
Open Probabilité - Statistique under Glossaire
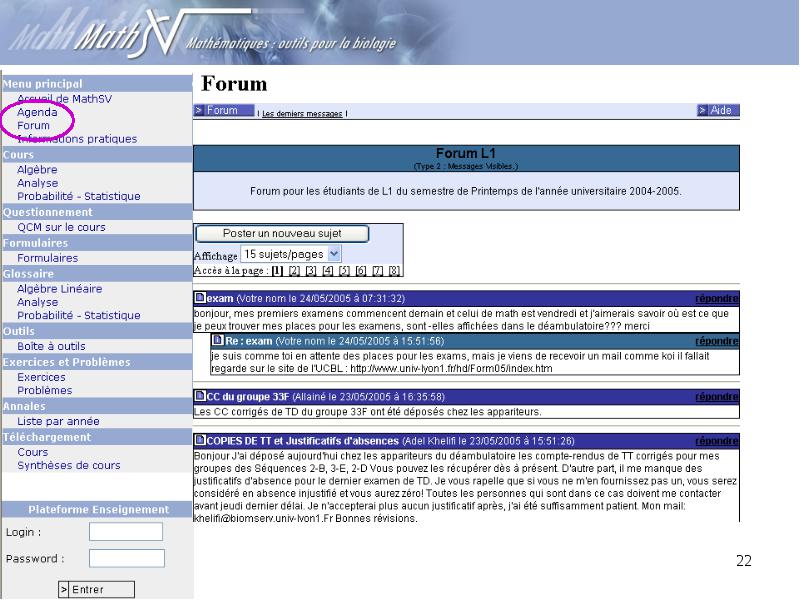(79, 315)
